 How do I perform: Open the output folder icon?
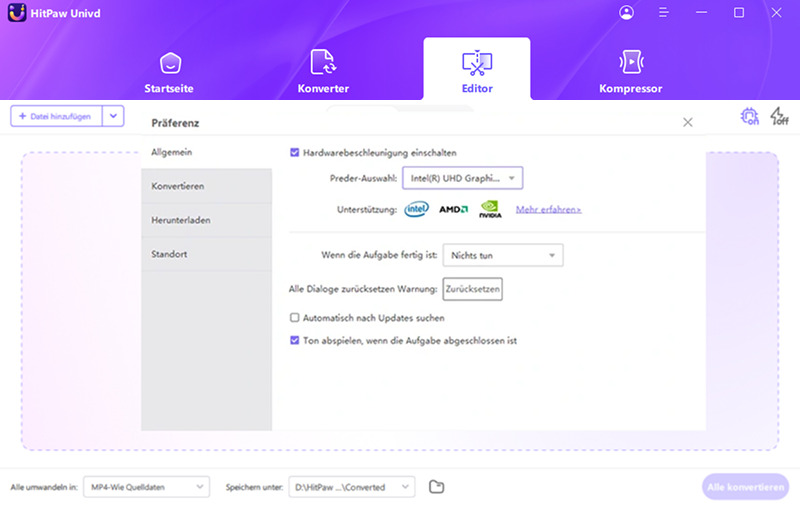[436, 487]
